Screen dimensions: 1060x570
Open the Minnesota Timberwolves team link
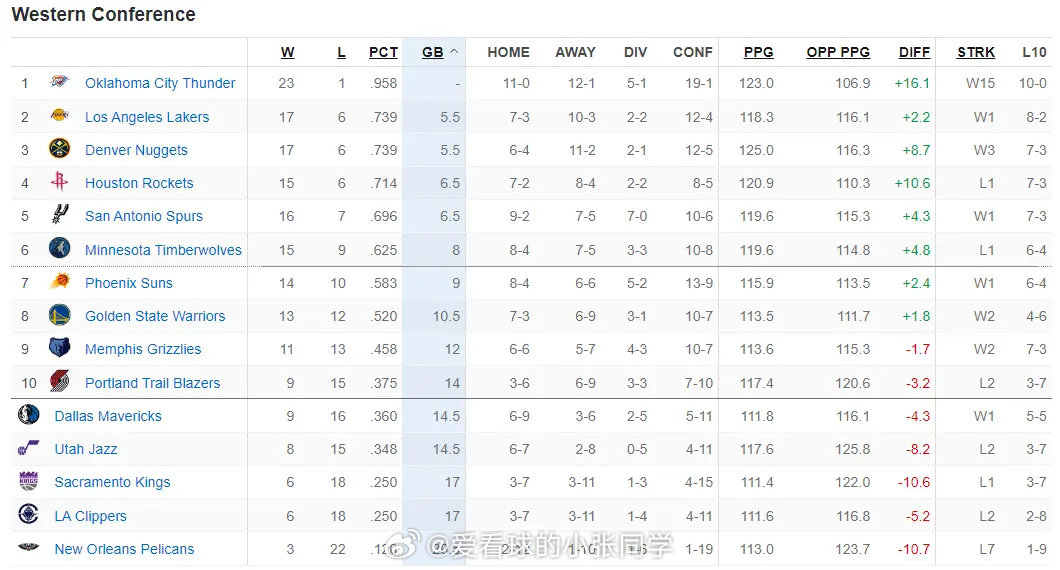tap(163, 250)
